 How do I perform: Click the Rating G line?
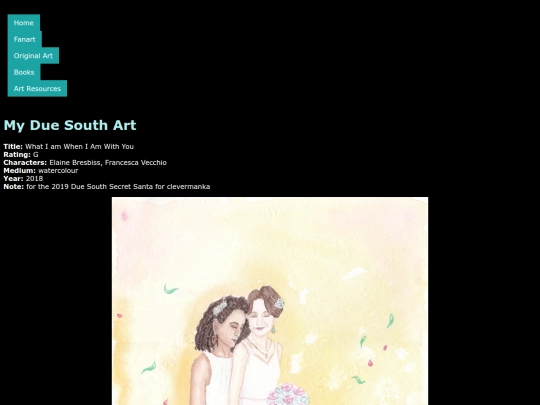click(x=21, y=154)
